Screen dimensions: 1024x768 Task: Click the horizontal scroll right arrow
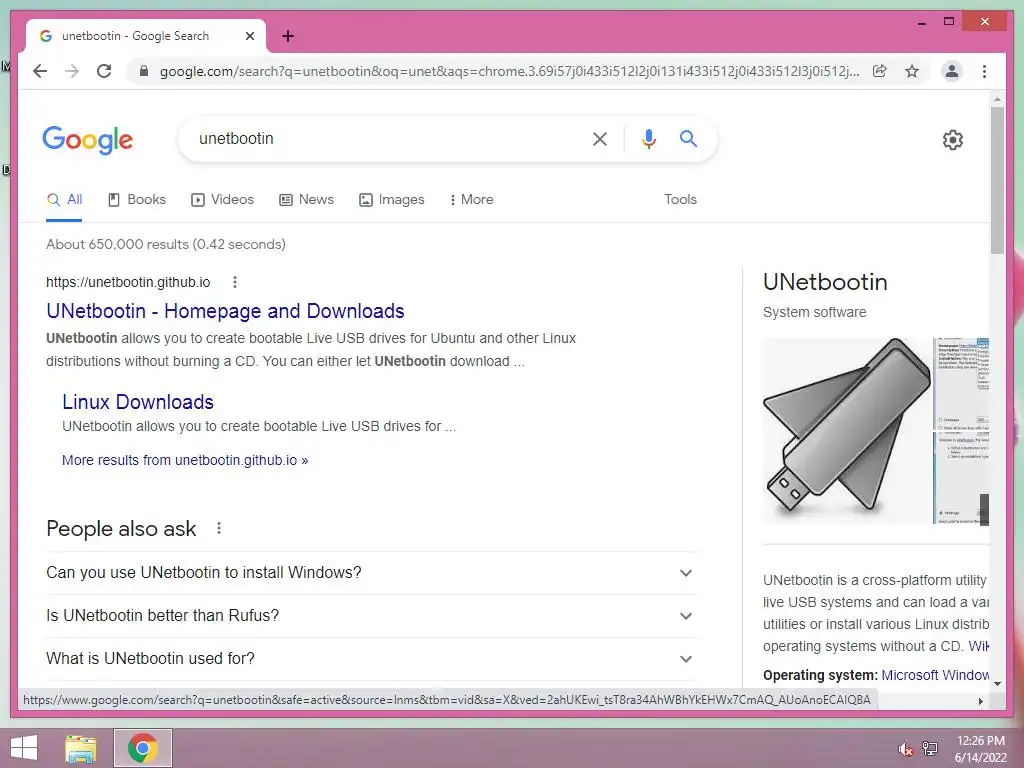click(x=980, y=701)
